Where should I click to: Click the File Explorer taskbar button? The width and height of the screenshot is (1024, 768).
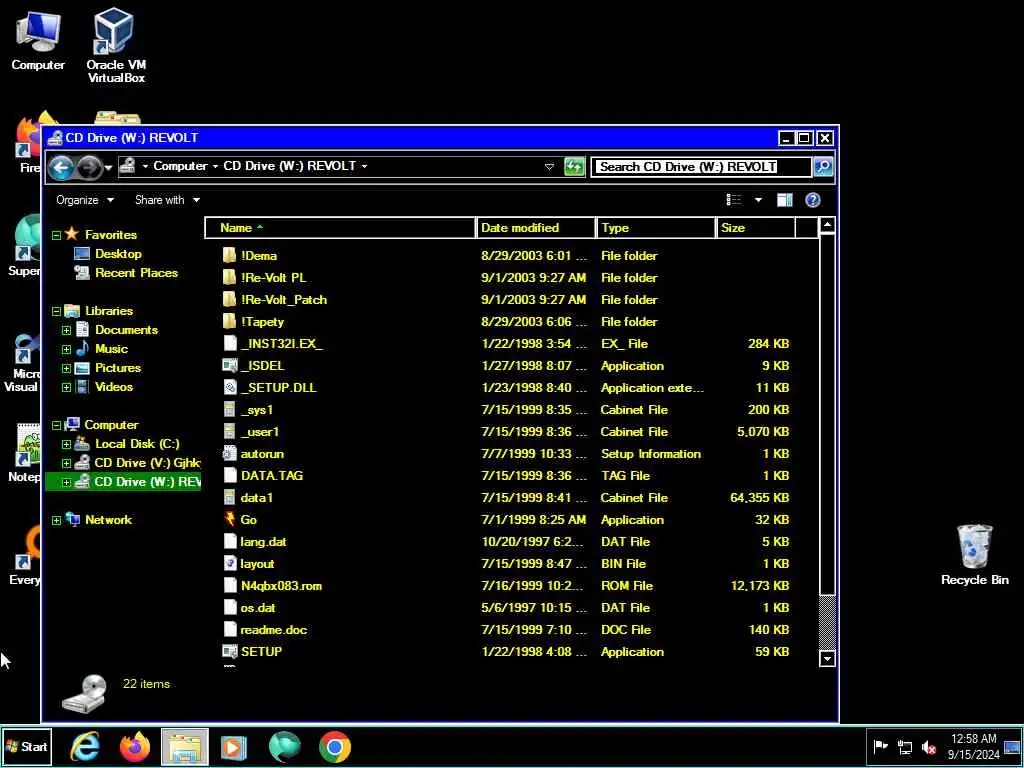click(184, 746)
